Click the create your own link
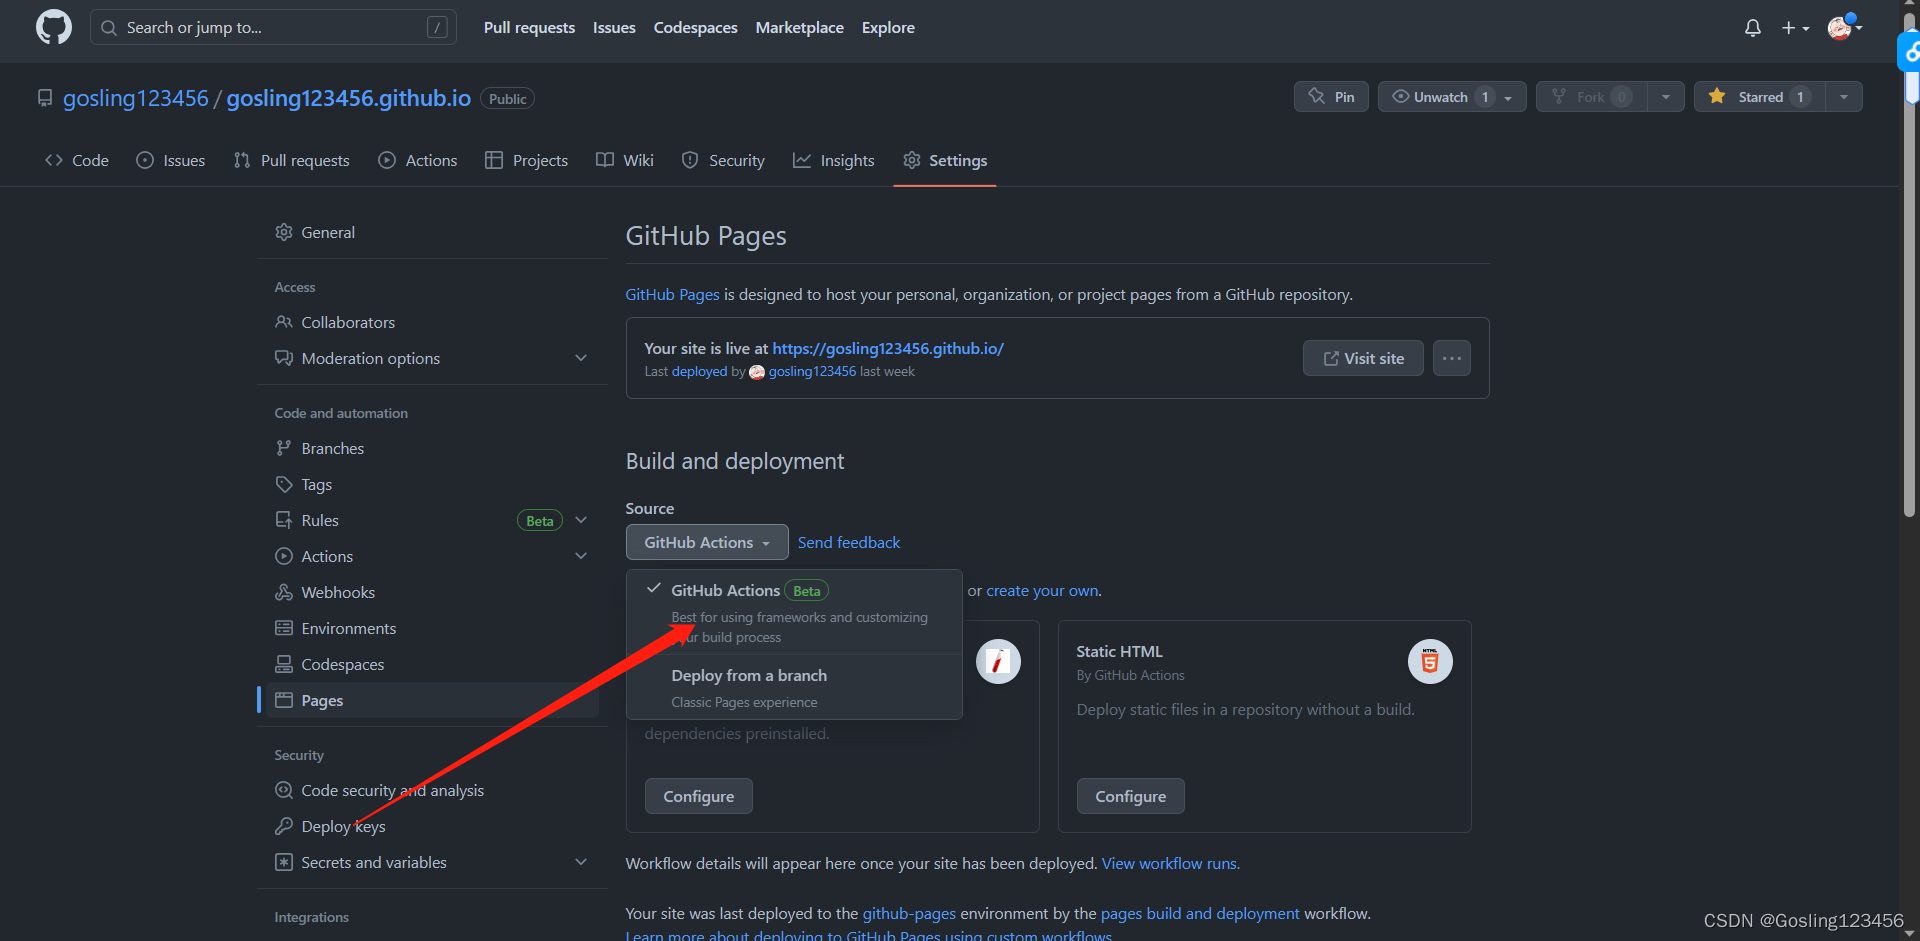The image size is (1920, 941). 1042,591
